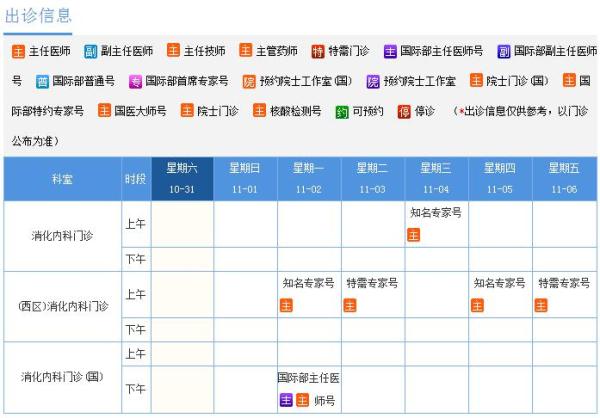Click 知名专家号 text under Thursday

(x=500, y=283)
